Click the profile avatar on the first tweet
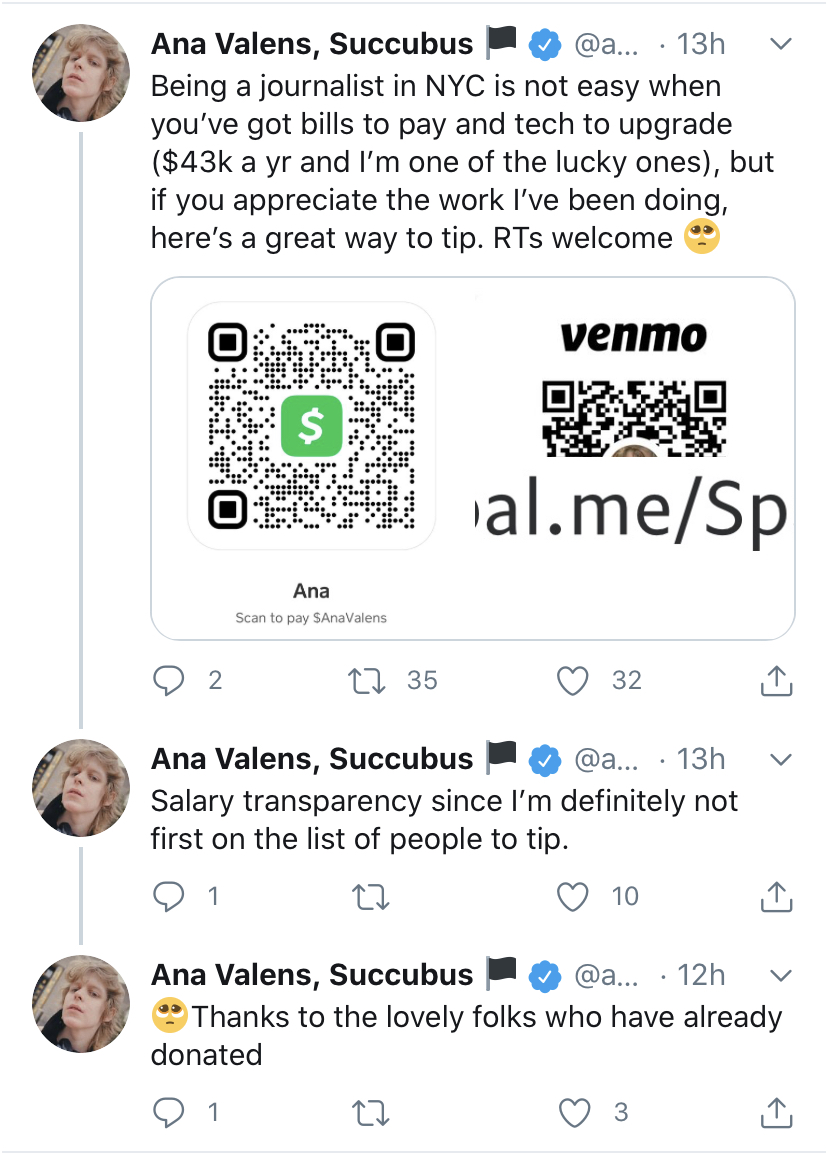Viewport: 828px width, 1154px height. tap(82, 73)
